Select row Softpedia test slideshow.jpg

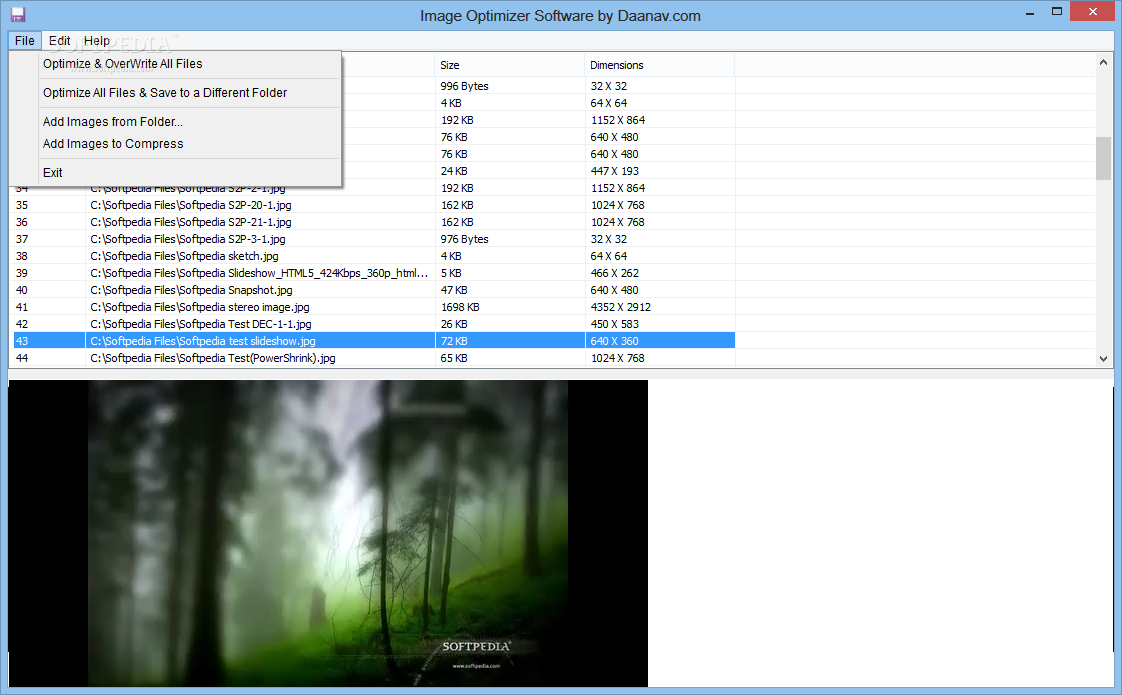tap(374, 341)
